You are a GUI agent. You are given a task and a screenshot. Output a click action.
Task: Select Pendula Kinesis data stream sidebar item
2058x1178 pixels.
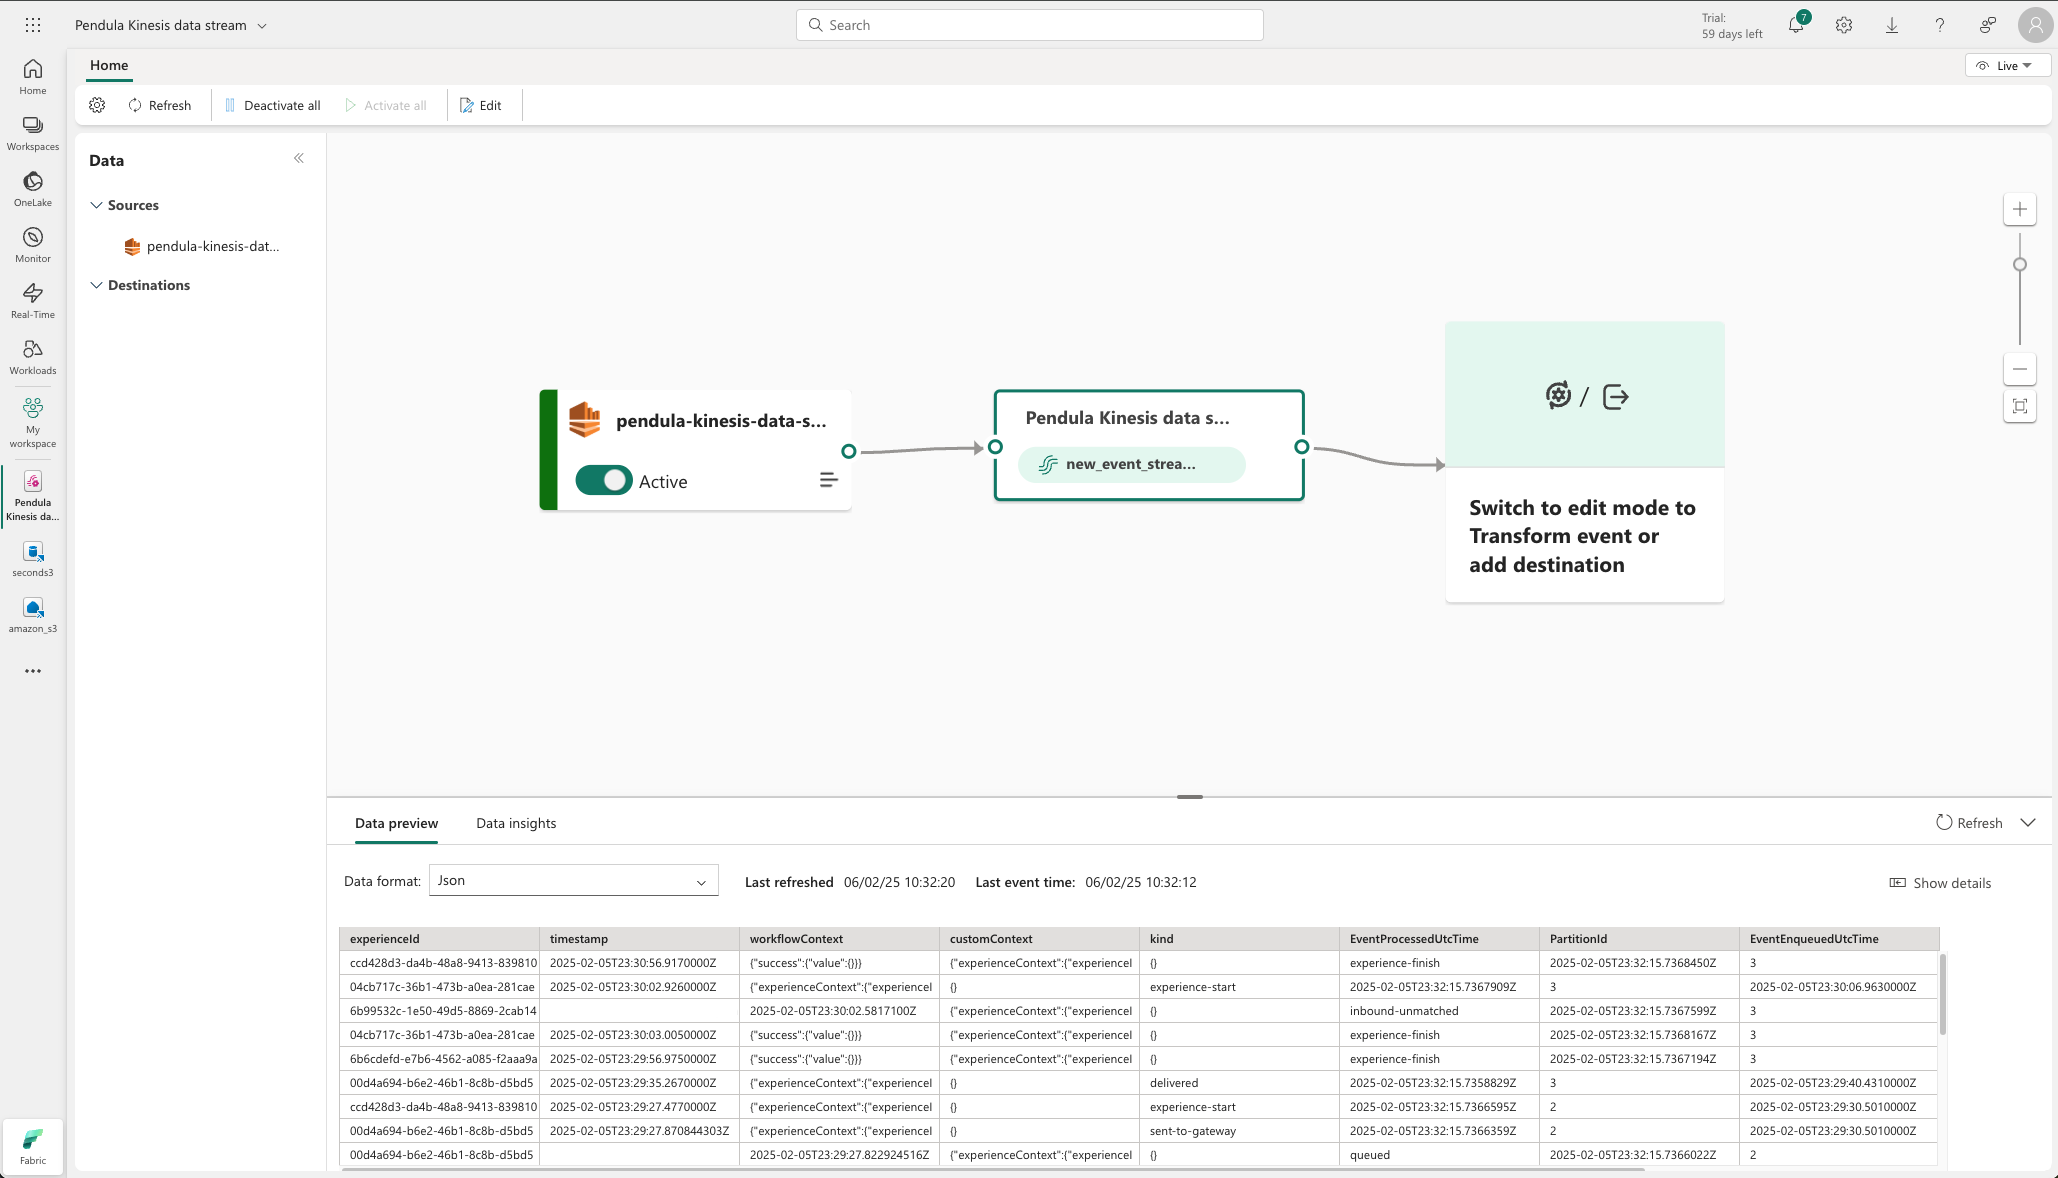[x=33, y=496]
